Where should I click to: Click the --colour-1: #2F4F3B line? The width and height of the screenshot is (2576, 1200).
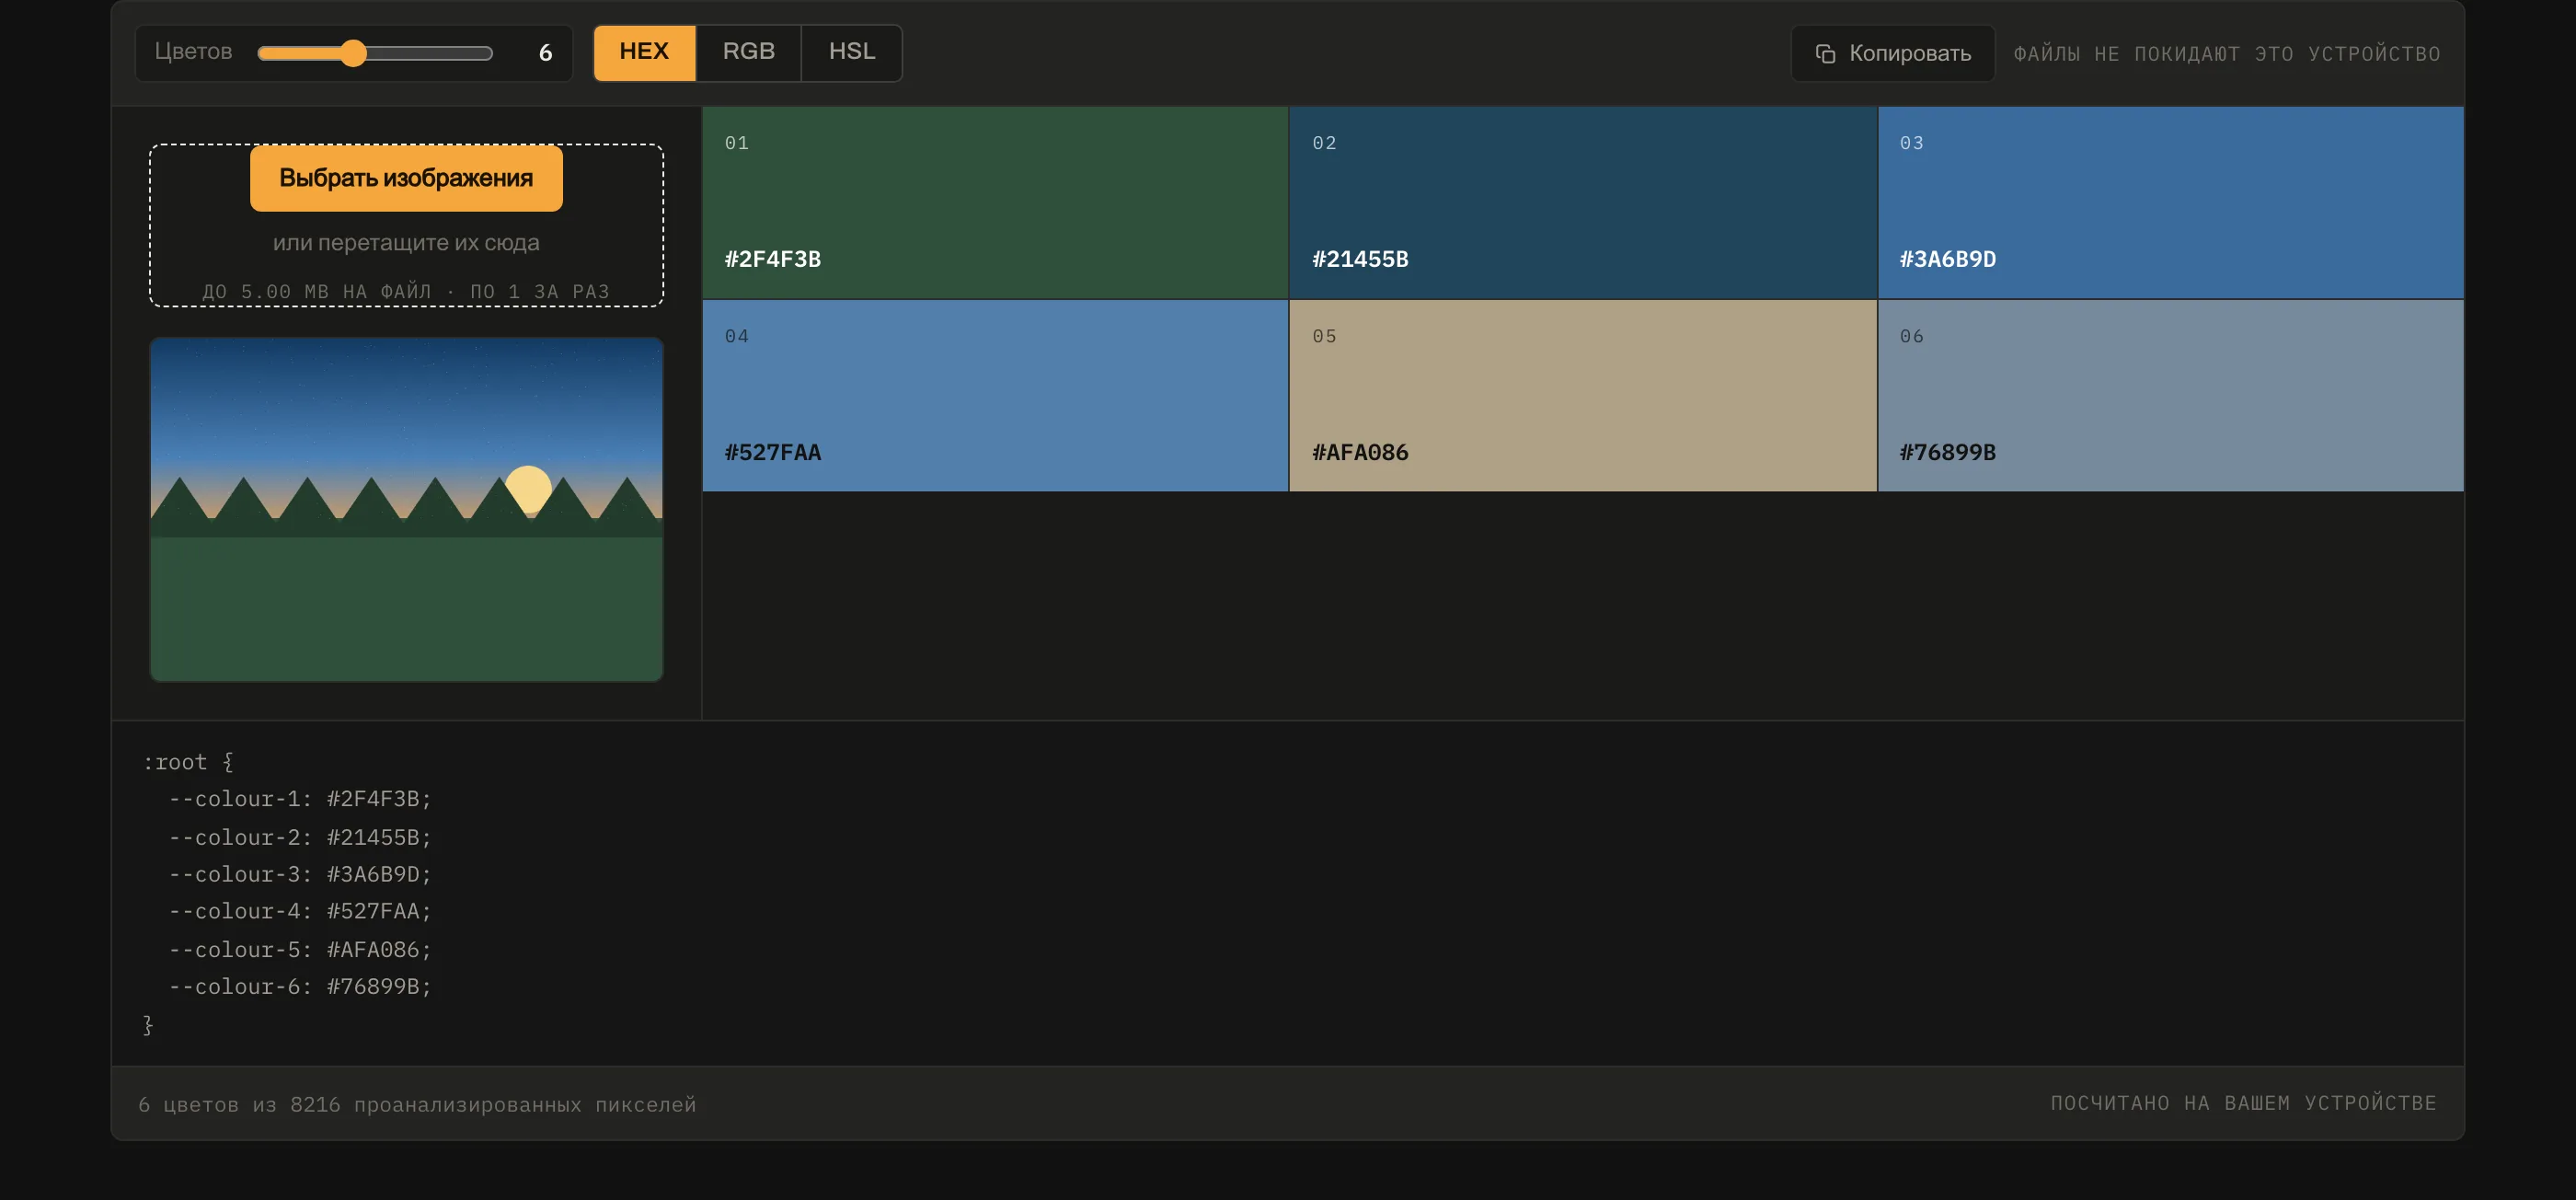click(300, 799)
